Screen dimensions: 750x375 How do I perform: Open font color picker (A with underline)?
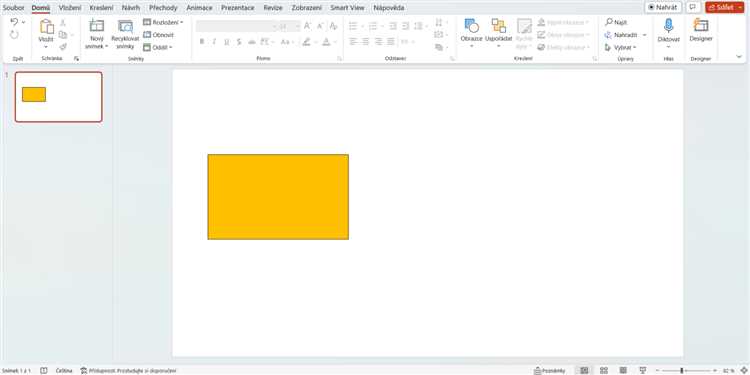tap(326, 42)
